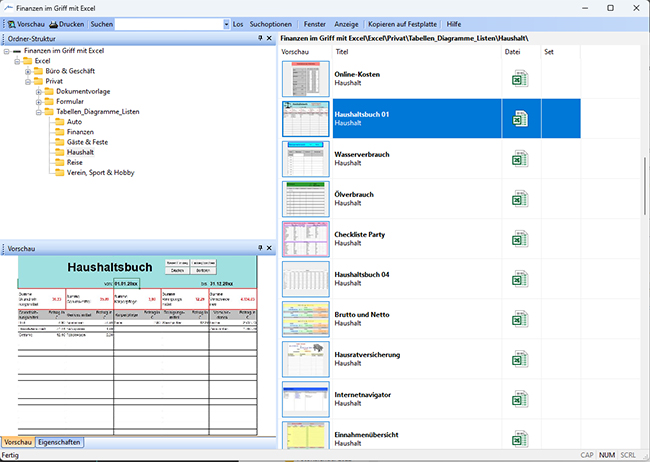The image size is (650, 462).
Task: Collapse the Tabellen_Diagramme_Listen folder
Action: 38,112
